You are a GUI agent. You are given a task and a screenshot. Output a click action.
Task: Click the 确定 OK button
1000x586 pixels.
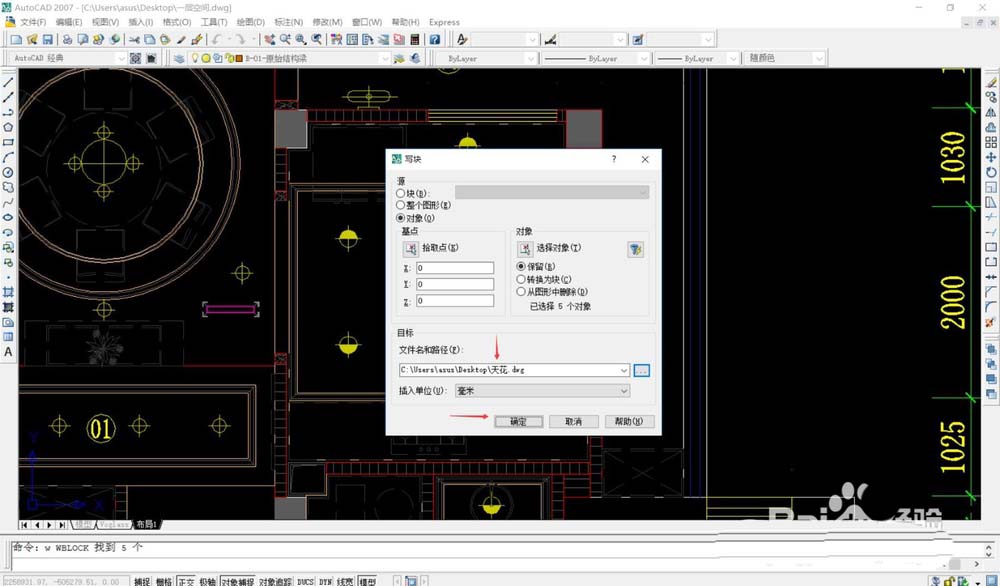point(518,422)
